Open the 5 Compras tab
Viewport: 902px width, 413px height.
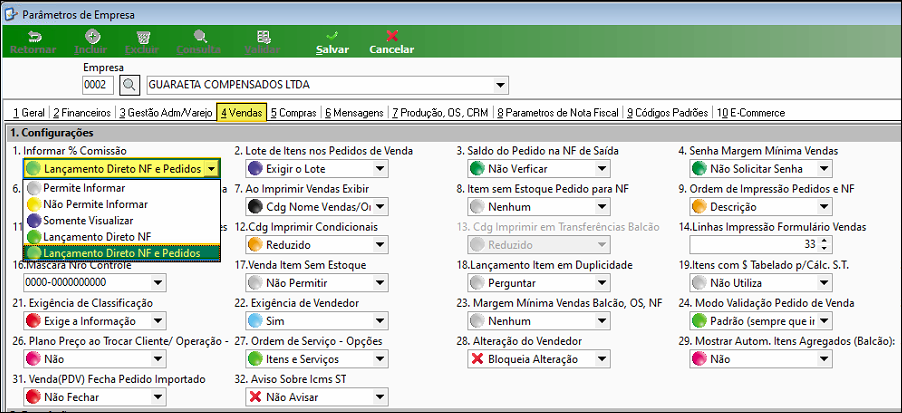(x=293, y=113)
